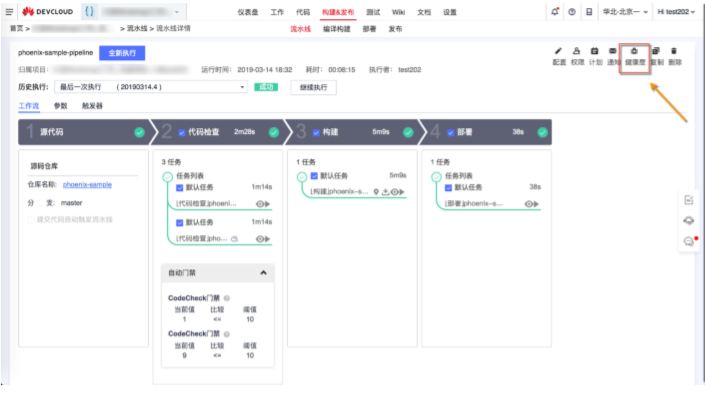Screen dimensions: 705x401
Task: Open the book icon in top bar
Action: (x=589, y=12)
